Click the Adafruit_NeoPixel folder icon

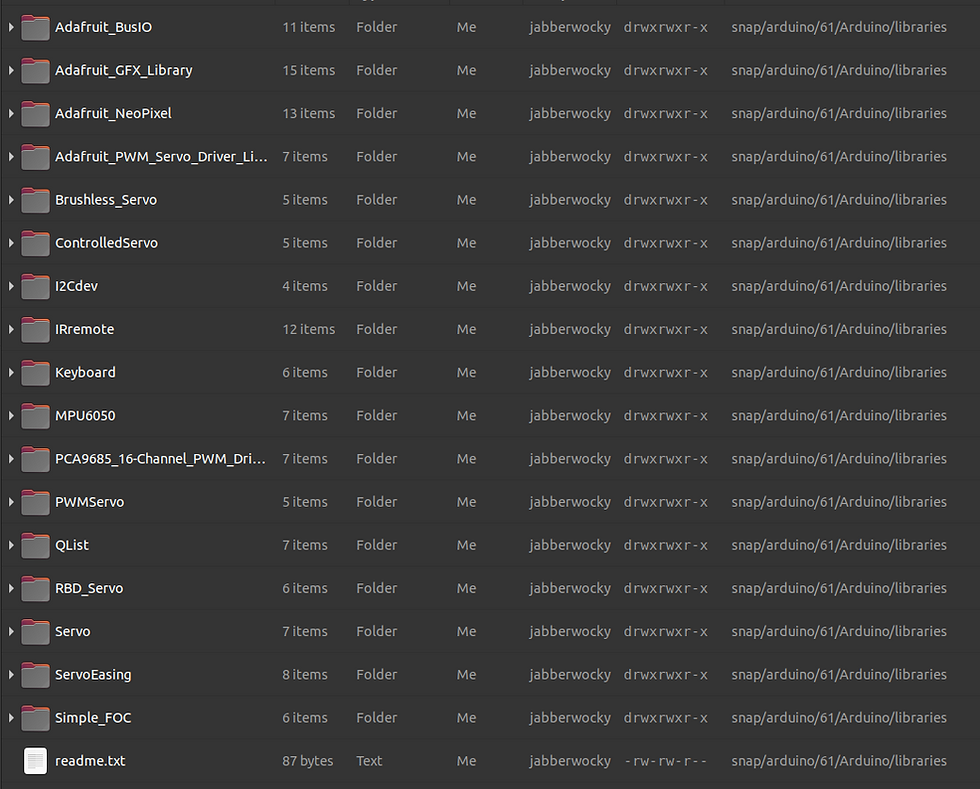(x=35, y=114)
